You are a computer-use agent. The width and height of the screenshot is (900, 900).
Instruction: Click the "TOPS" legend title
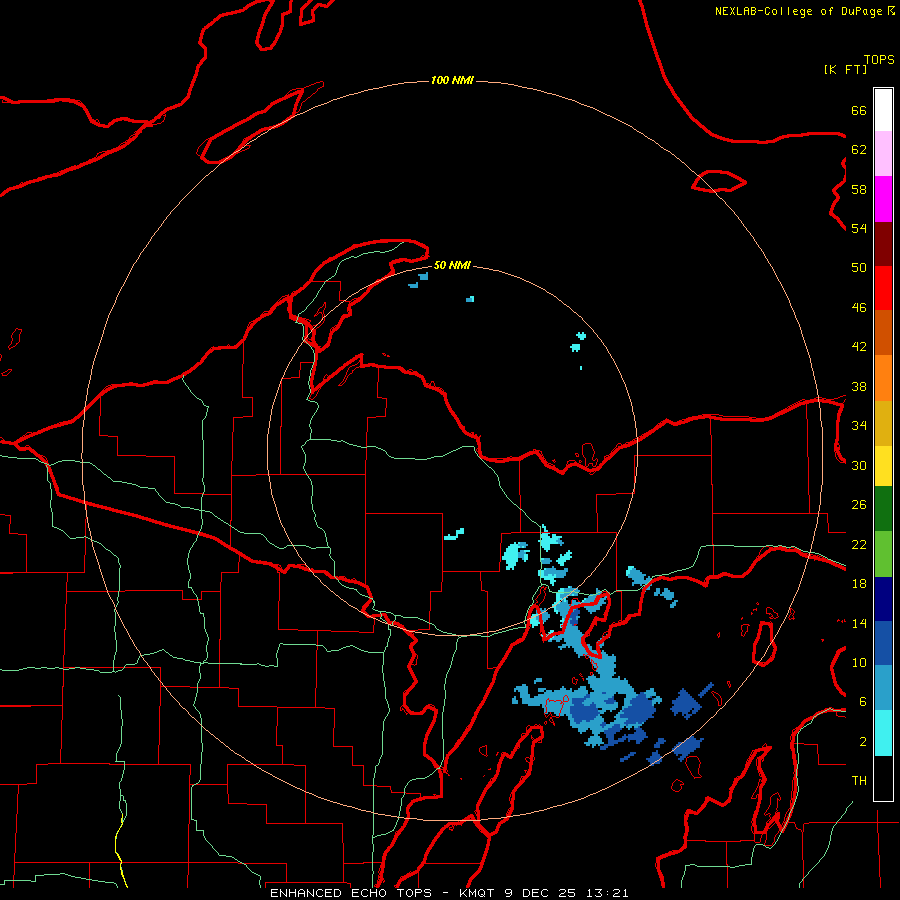pos(879,60)
